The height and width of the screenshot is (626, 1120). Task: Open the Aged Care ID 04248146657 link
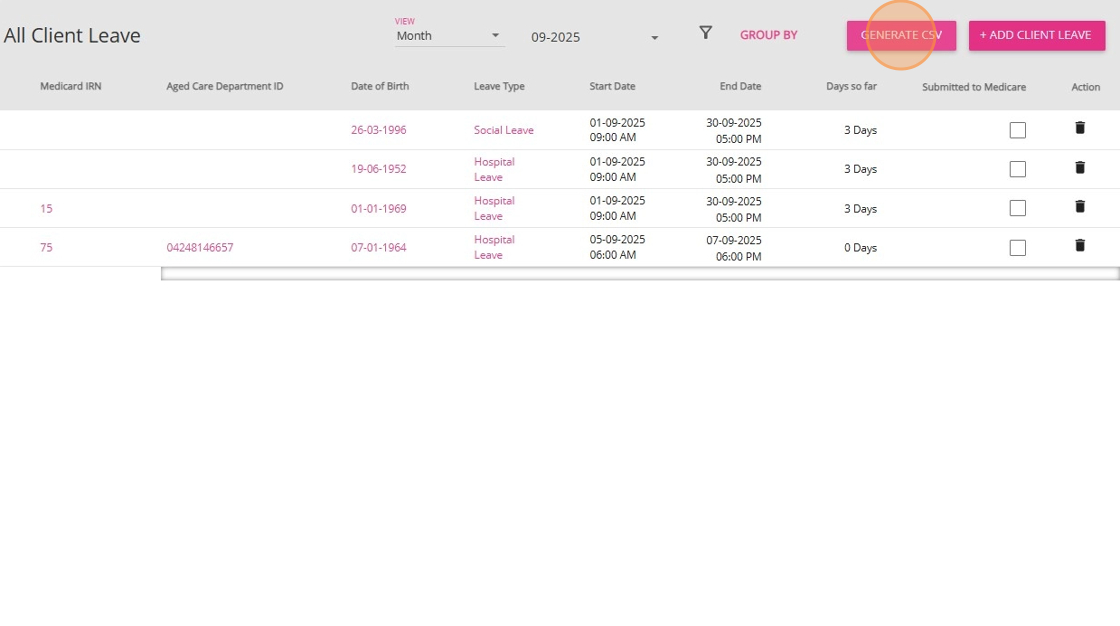click(x=200, y=247)
